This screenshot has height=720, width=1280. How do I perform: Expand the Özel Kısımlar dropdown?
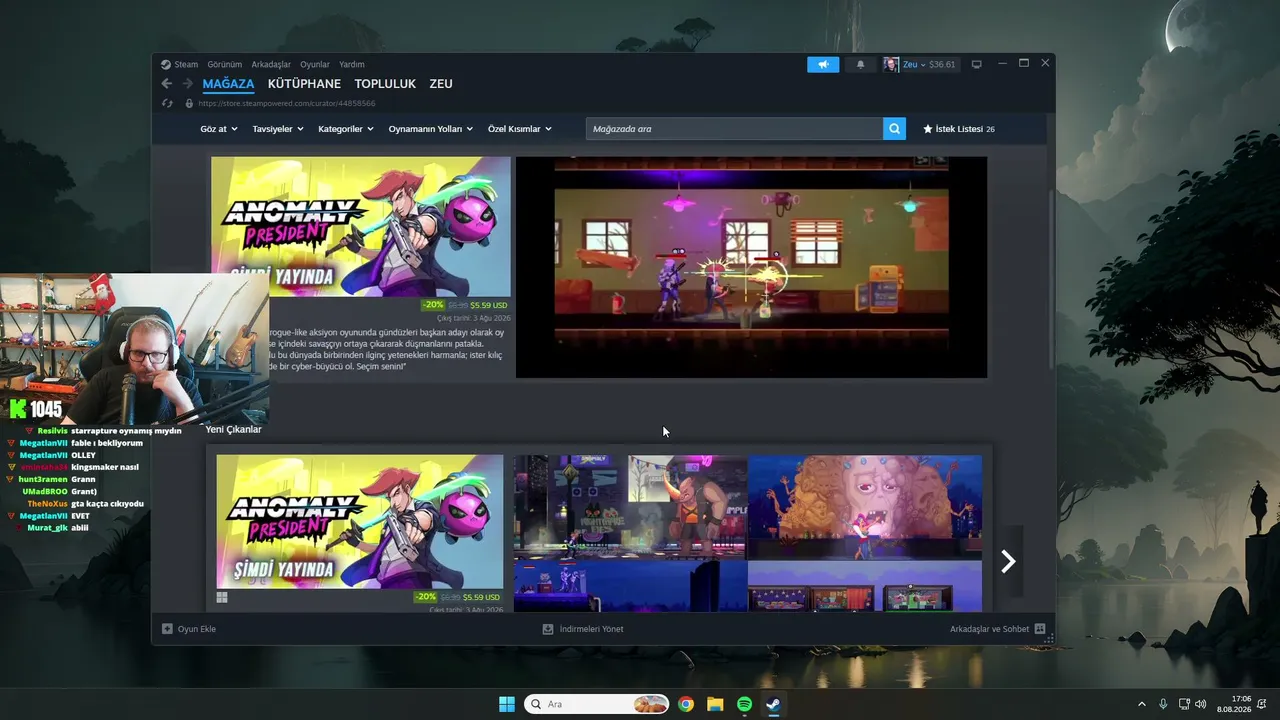(x=520, y=129)
